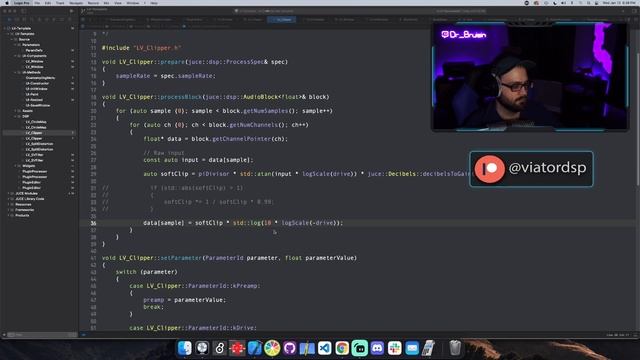
Task: Open GitHub Desktop from the Dock
Action: [289, 348]
